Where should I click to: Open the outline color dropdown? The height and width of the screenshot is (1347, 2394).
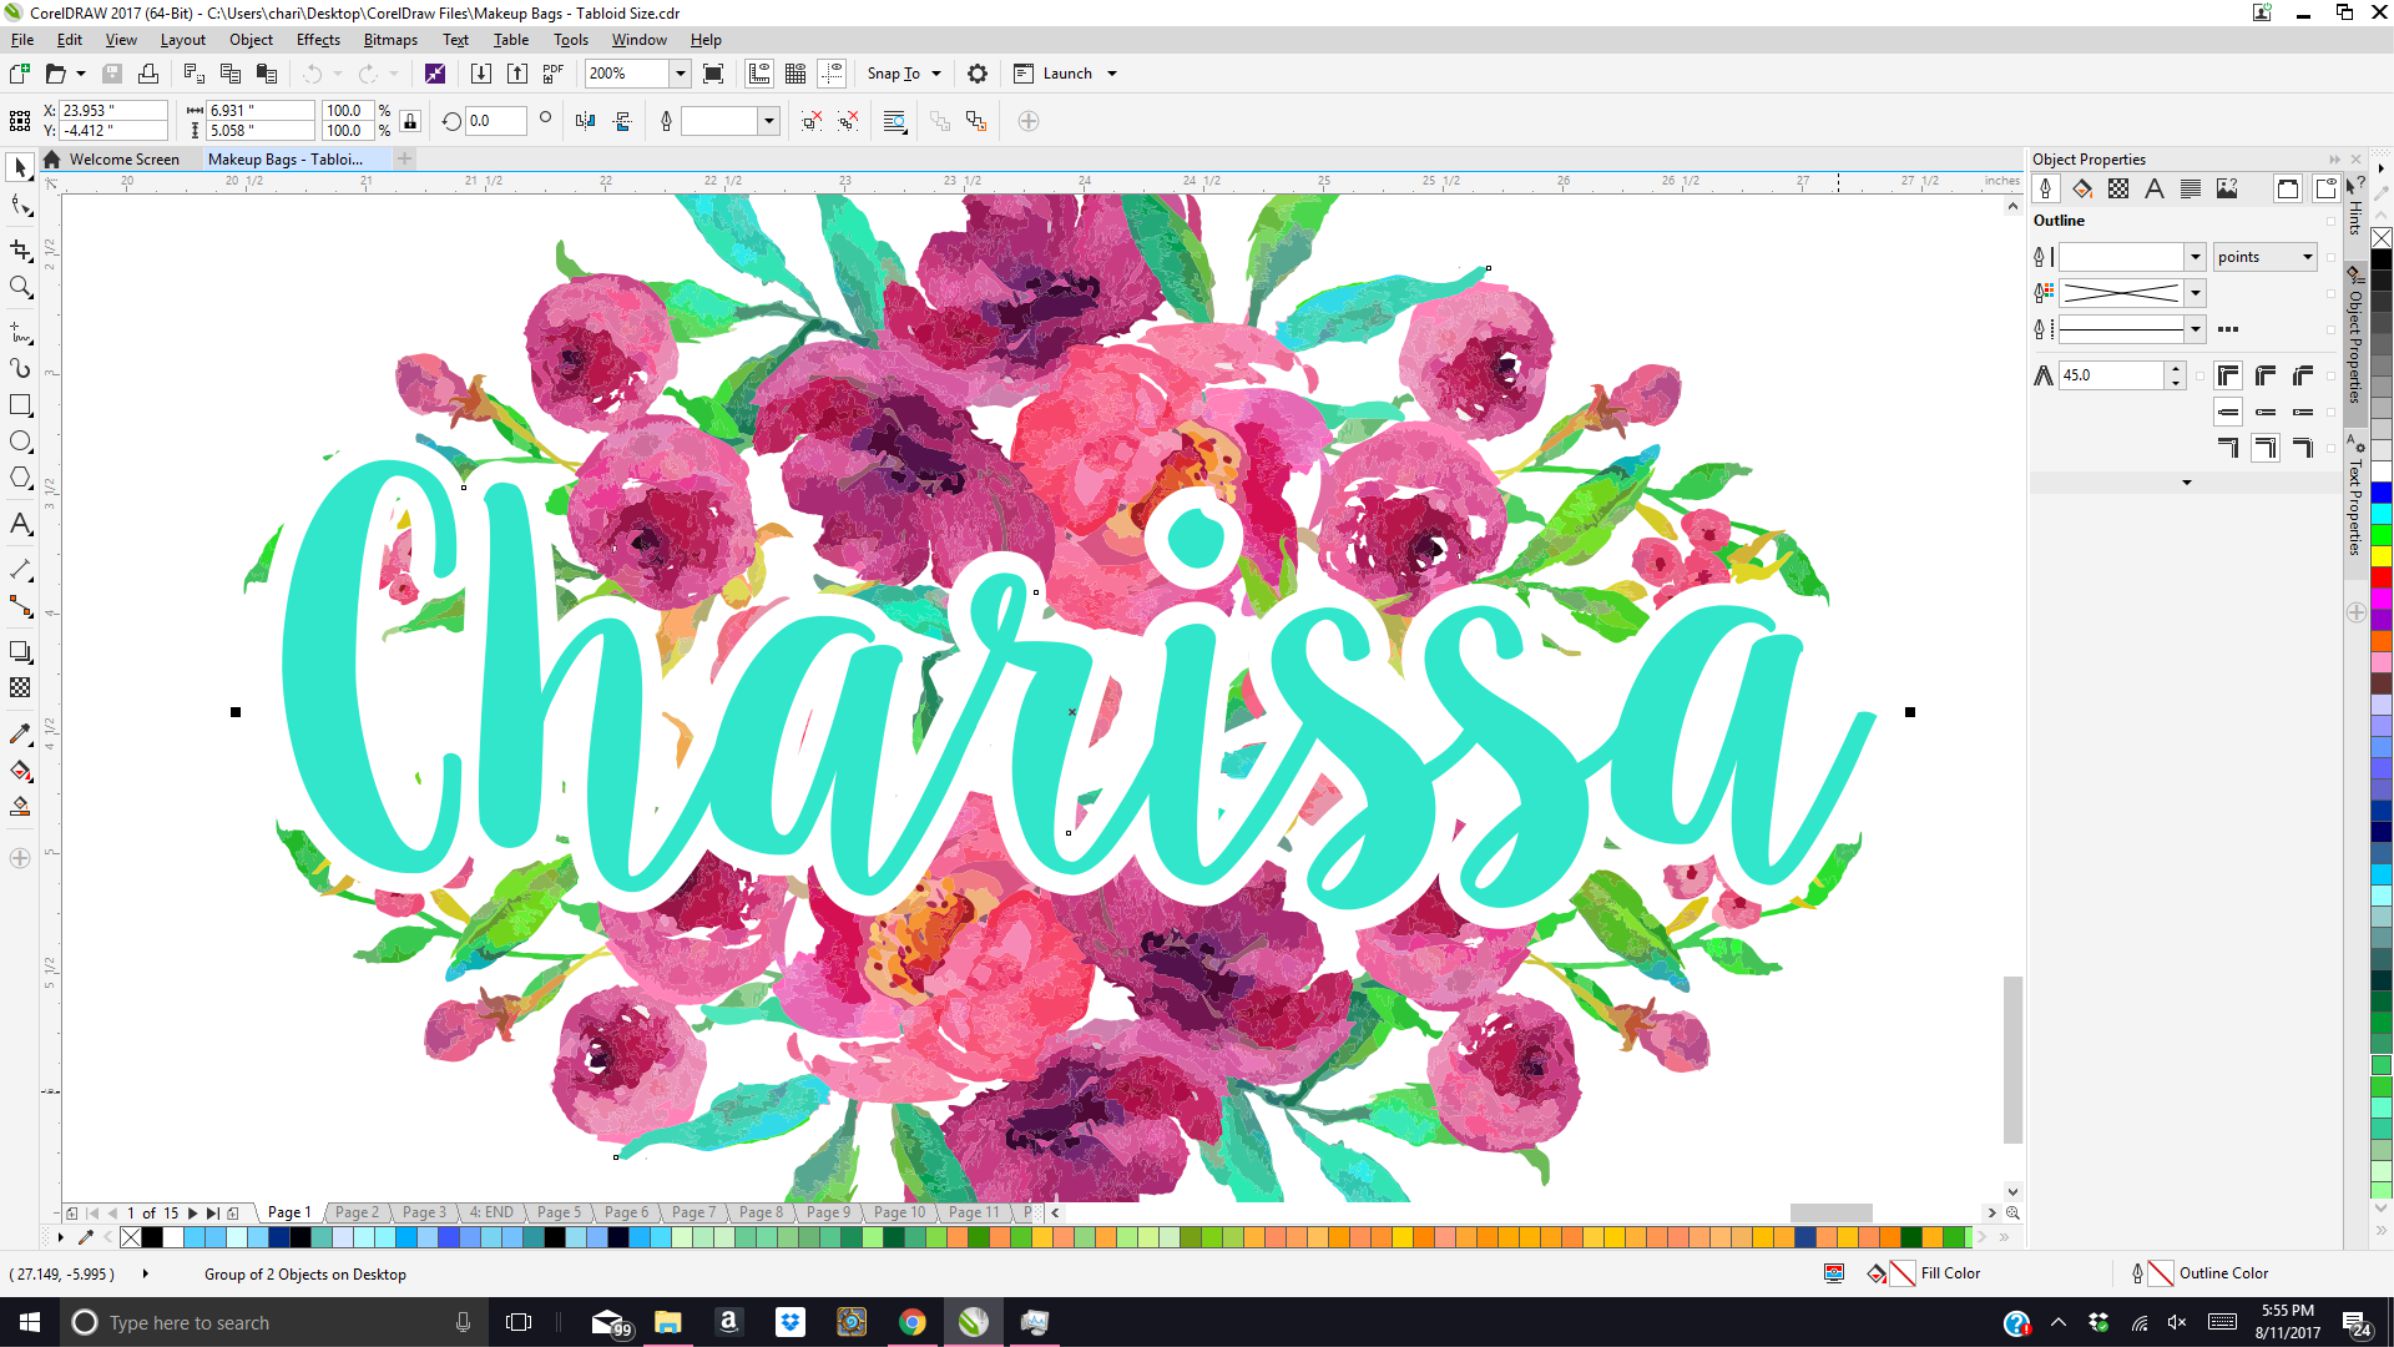click(2195, 293)
